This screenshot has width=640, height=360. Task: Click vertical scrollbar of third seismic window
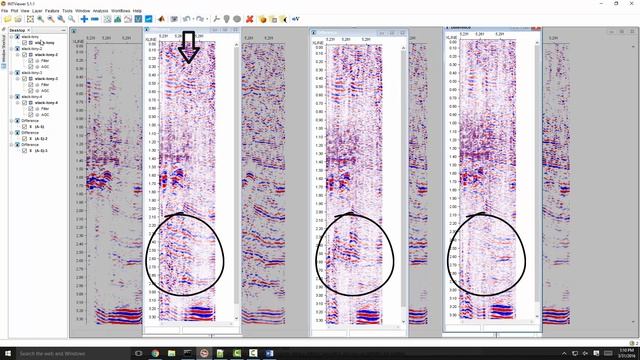[x=403, y=184]
